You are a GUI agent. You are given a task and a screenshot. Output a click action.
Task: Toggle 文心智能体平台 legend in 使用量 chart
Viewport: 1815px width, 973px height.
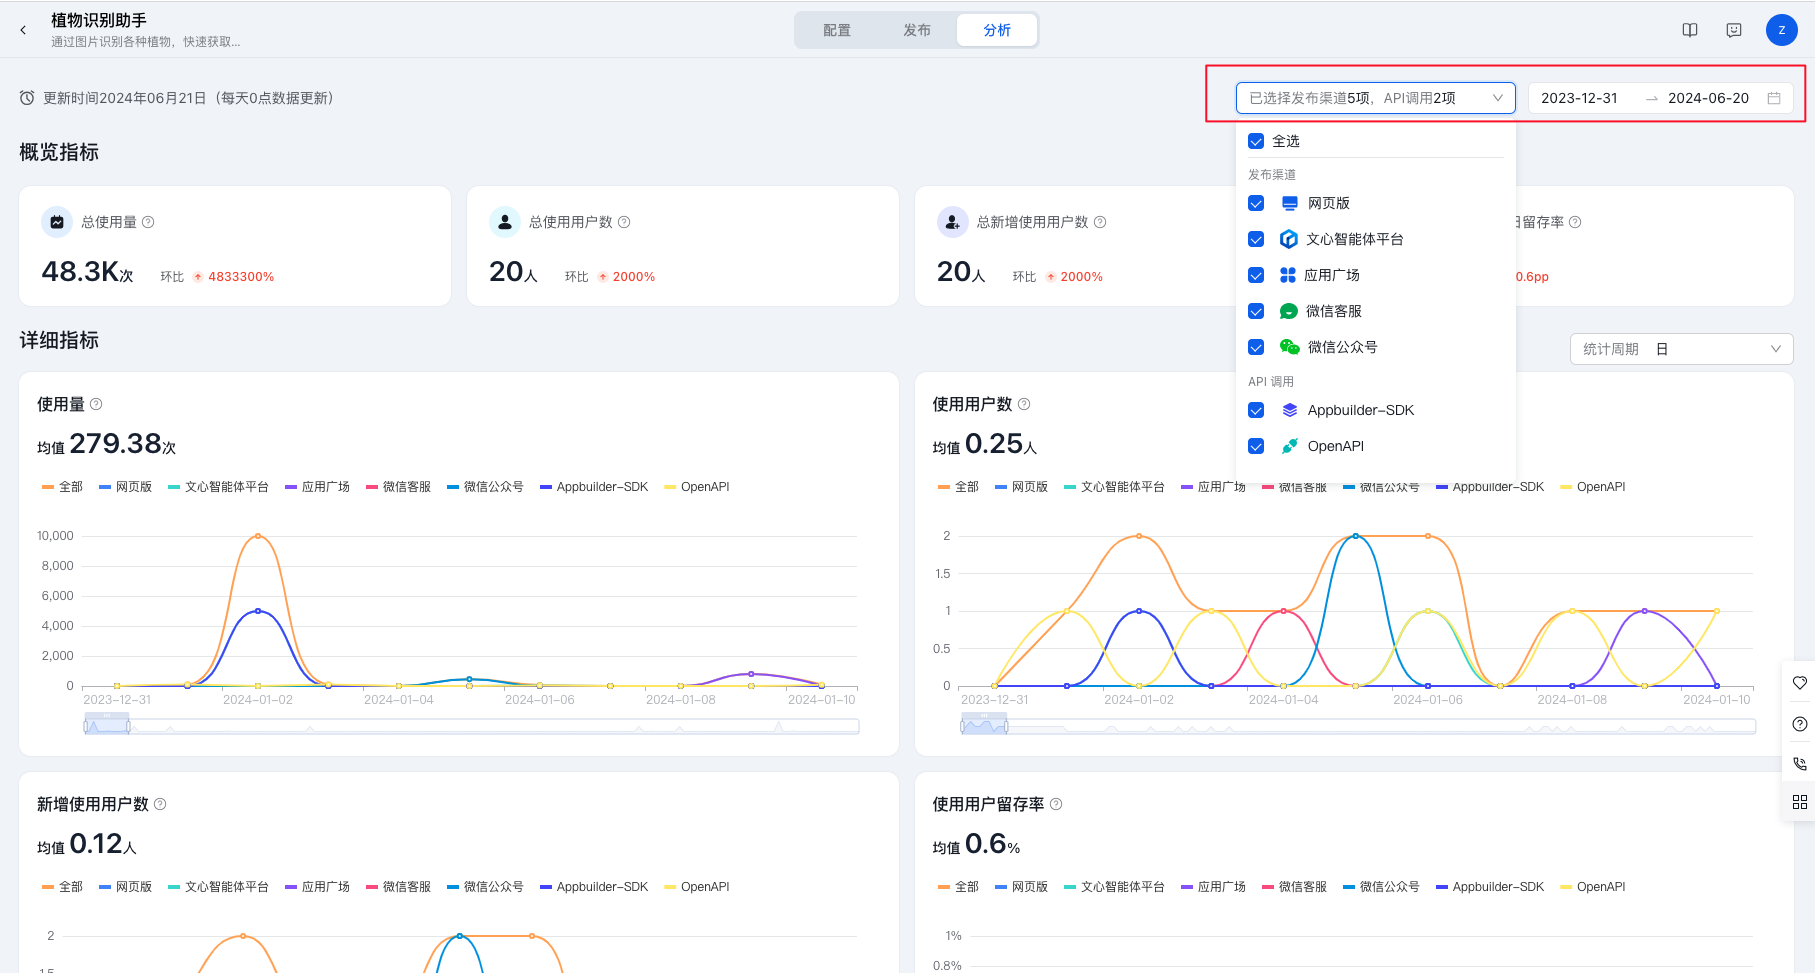218,487
